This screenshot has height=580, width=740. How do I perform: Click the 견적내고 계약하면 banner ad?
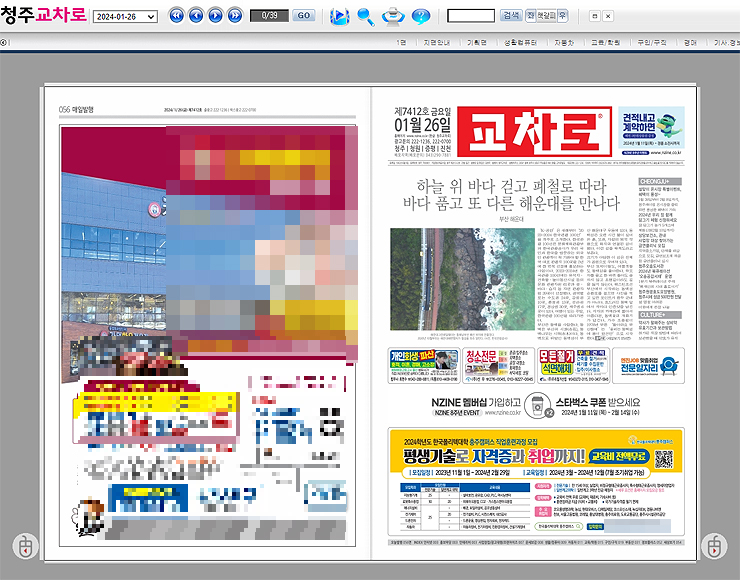coord(651,131)
